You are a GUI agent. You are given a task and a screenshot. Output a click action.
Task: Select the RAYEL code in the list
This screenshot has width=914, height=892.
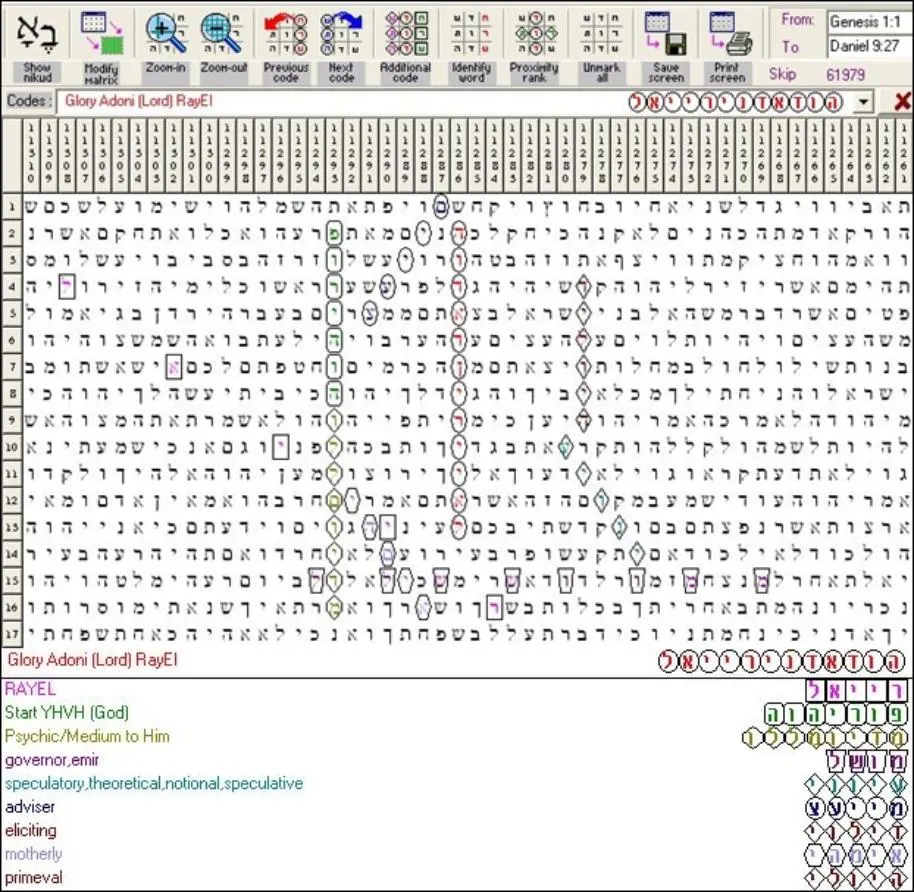tap(30, 689)
